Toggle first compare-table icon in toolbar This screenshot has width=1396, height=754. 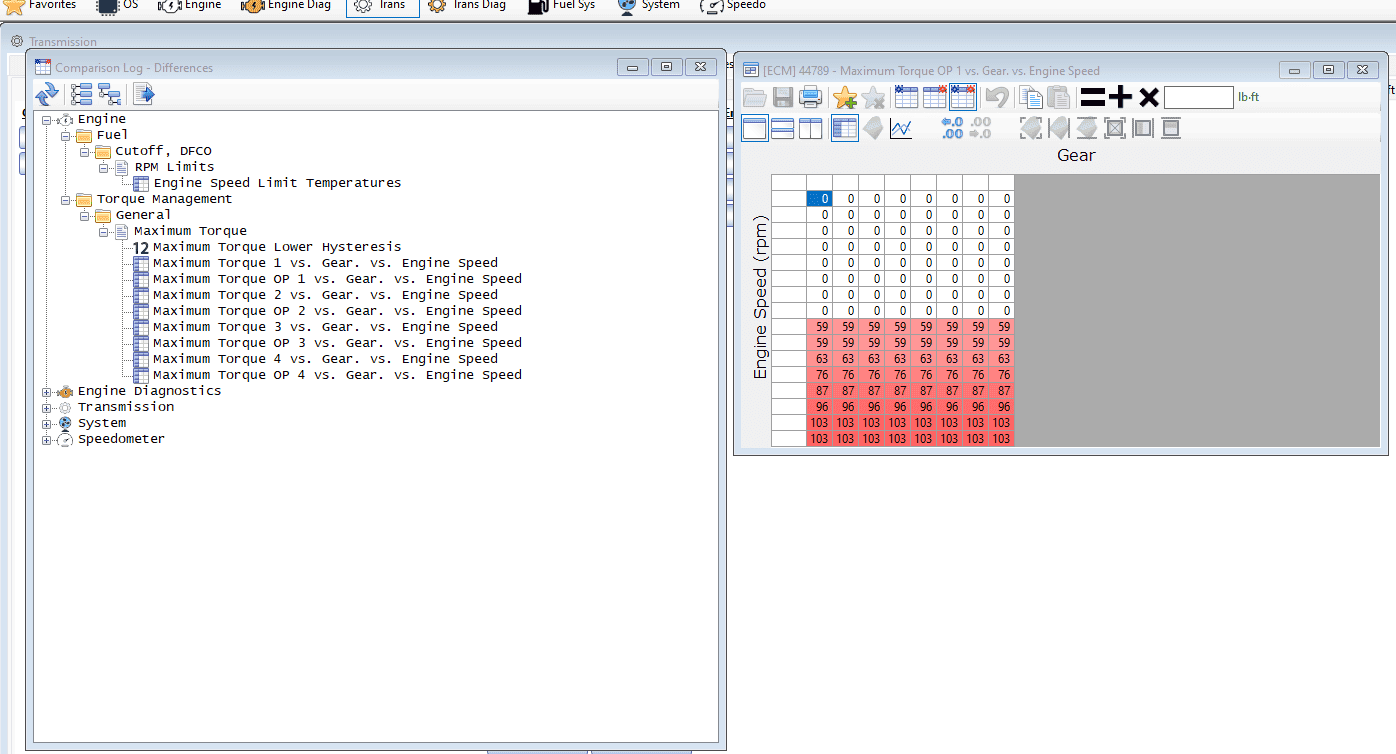click(907, 97)
